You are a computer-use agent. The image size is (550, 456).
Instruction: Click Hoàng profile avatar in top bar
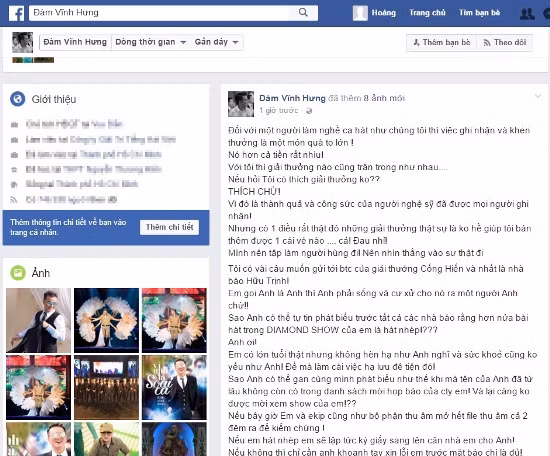(360, 13)
